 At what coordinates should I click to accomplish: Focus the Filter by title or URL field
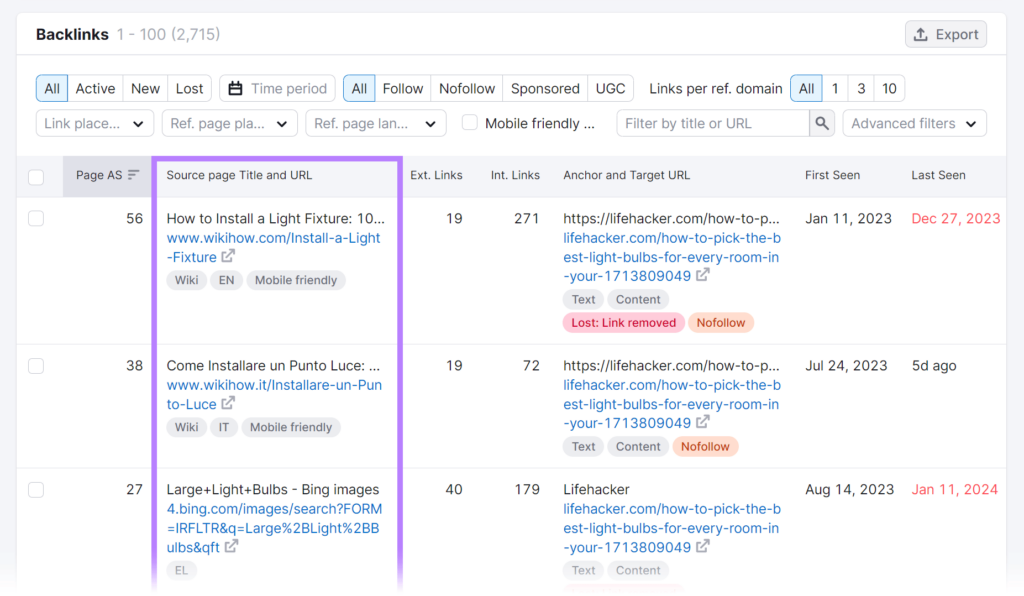point(712,123)
